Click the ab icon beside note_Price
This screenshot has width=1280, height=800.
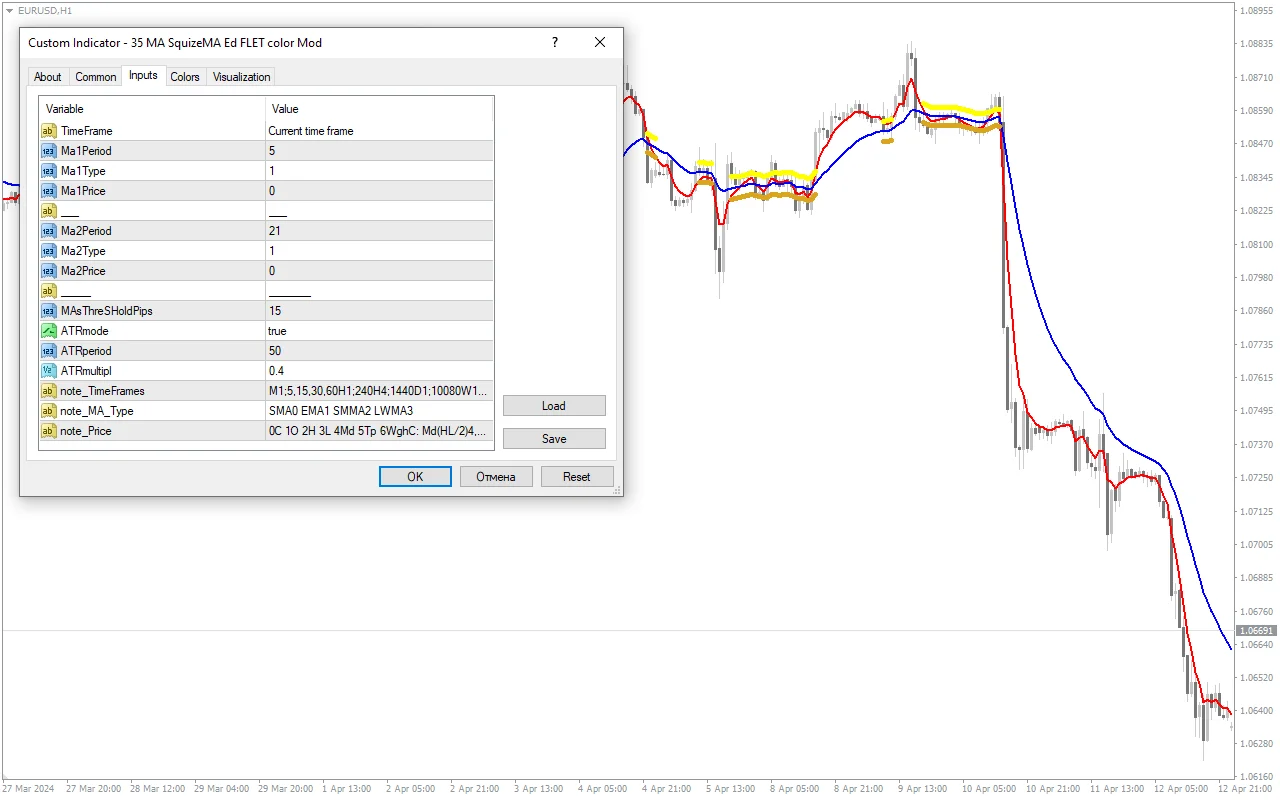pyautogui.click(x=48, y=430)
